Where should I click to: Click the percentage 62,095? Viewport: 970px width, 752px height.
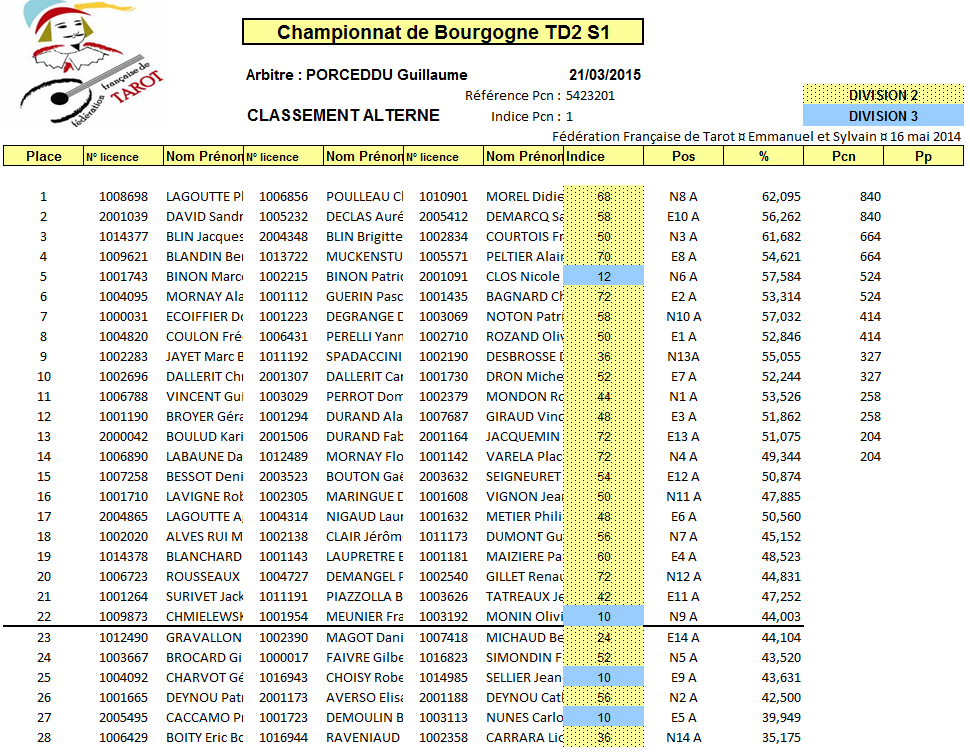point(781,197)
